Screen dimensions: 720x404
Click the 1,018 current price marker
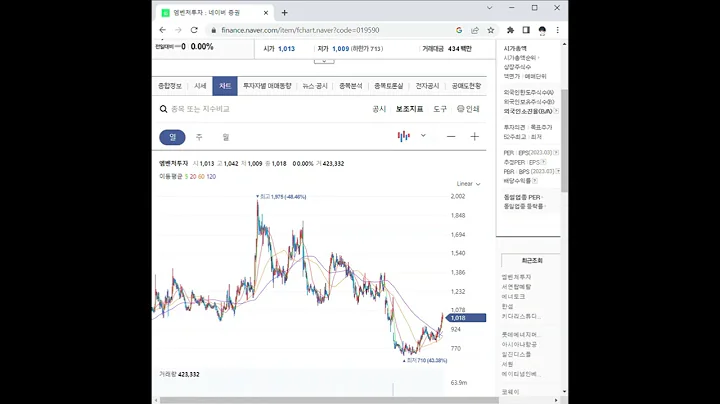[x=466, y=318]
